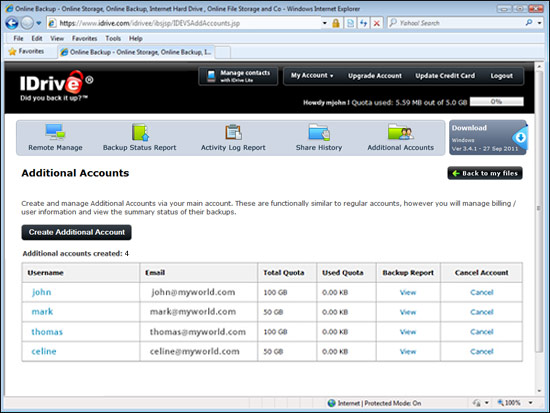View backup report for celine
The image size is (550, 413).
[x=408, y=351]
